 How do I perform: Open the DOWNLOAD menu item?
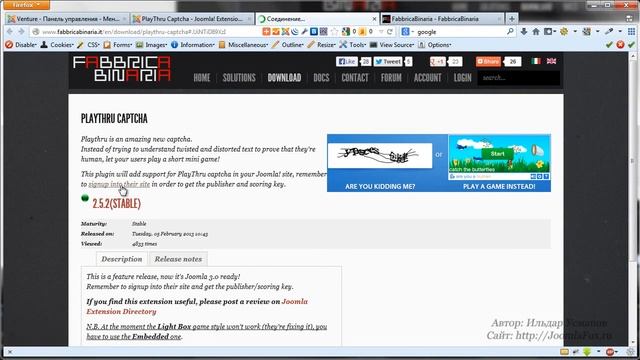pos(284,78)
